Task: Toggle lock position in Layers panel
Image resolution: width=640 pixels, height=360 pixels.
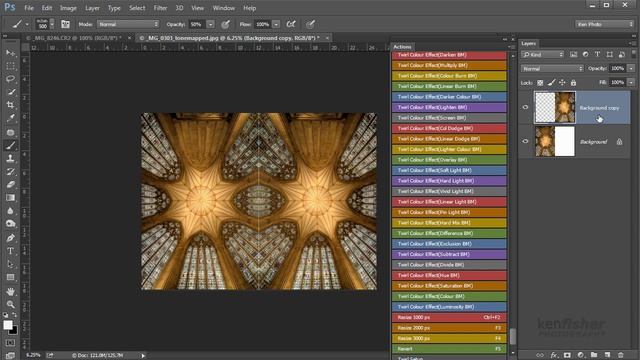Action: [x=562, y=83]
